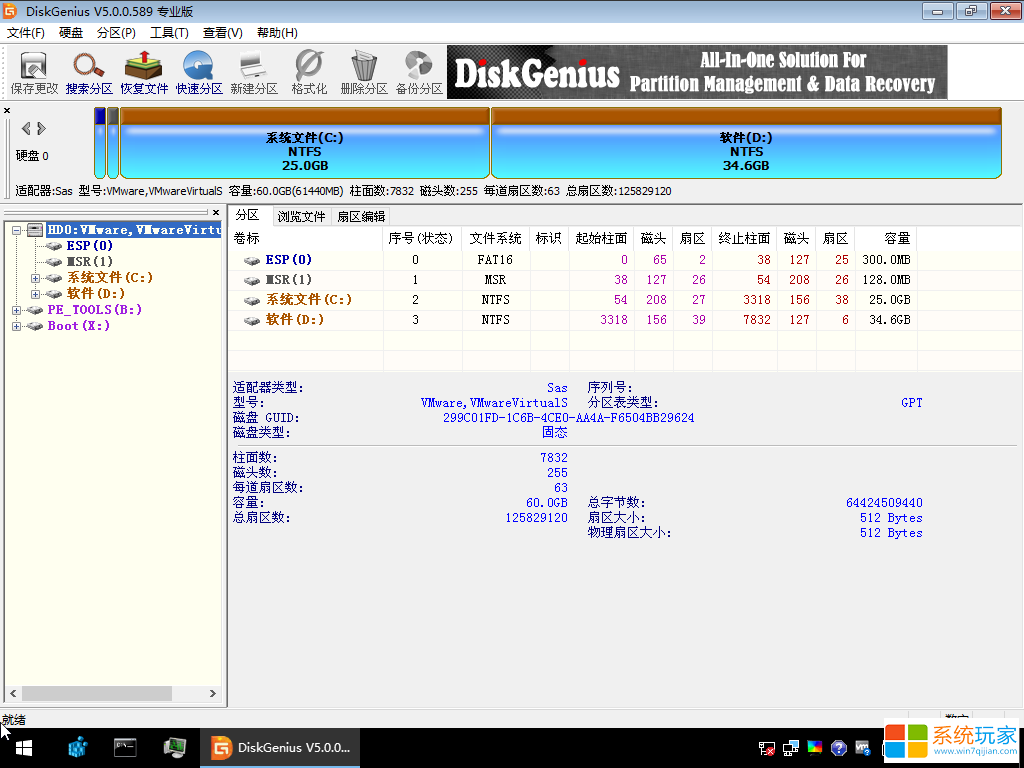Click the DiskGenius V5.0.0 taskbar button

(x=282, y=748)
